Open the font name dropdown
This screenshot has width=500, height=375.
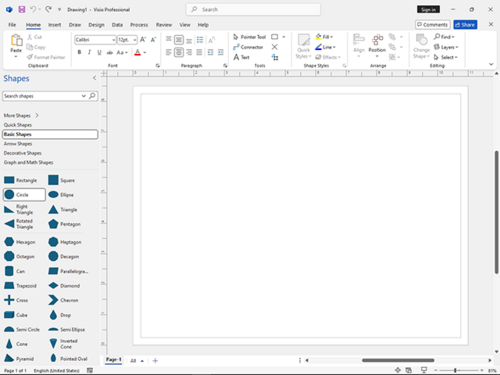click(114, 40)
